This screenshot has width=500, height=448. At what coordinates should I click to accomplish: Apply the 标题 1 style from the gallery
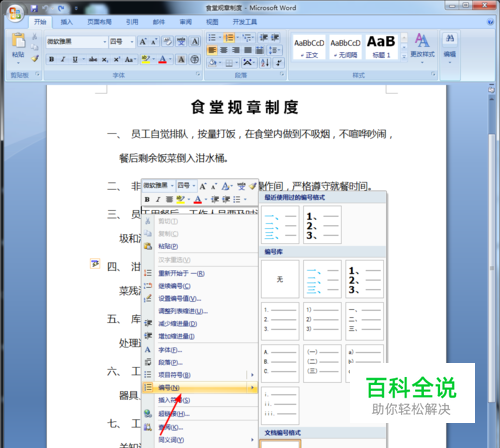coord(381,47)
